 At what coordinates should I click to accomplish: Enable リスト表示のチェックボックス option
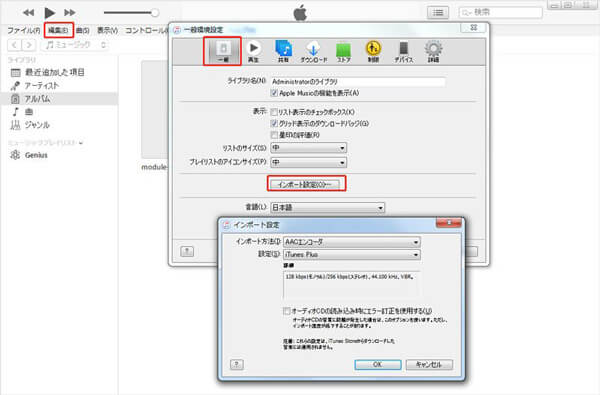274,112
